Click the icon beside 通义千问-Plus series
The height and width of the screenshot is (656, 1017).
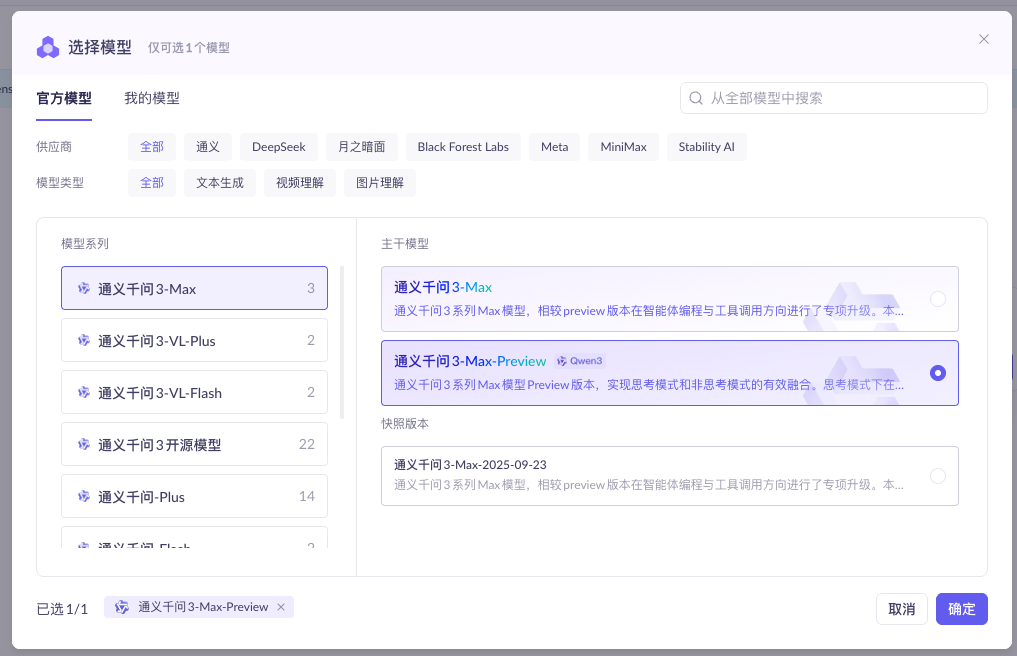click(x=84, y=496)
